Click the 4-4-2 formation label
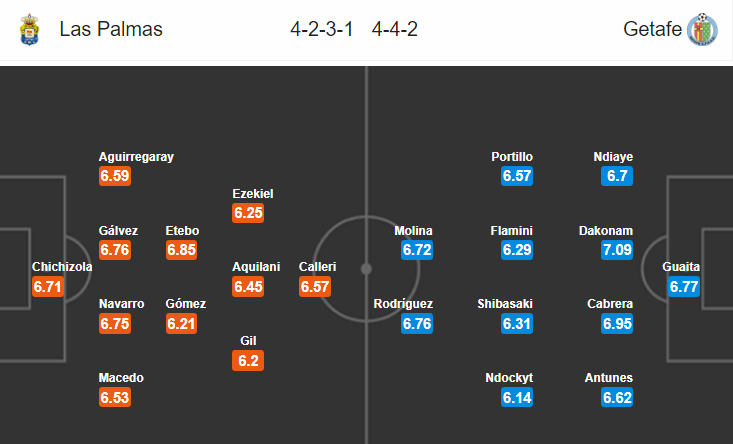The image size is (733, 444). [395, 29]
